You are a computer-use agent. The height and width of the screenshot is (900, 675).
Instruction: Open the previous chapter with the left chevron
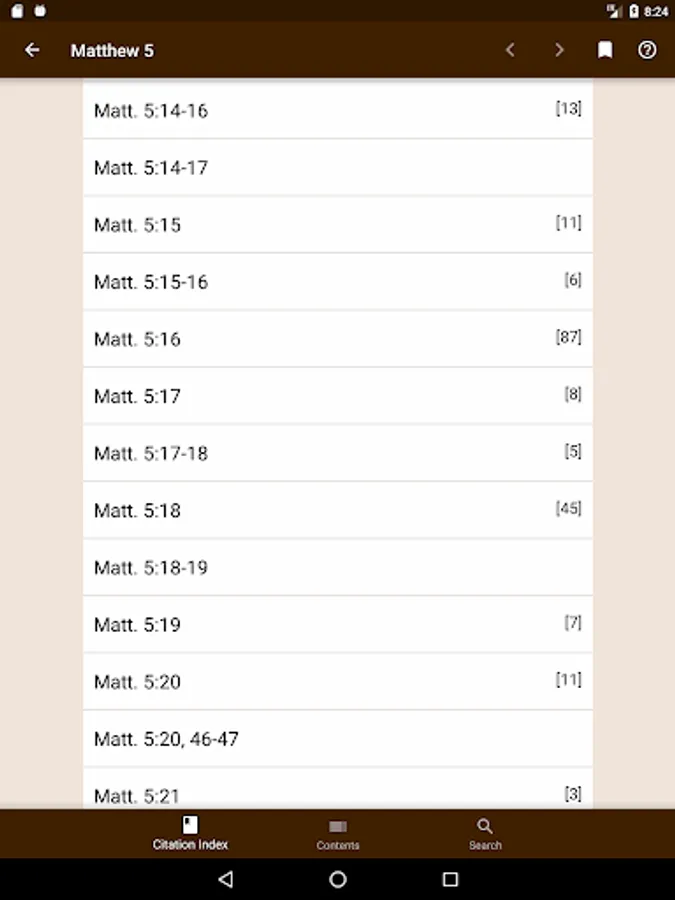click(510, 50)
